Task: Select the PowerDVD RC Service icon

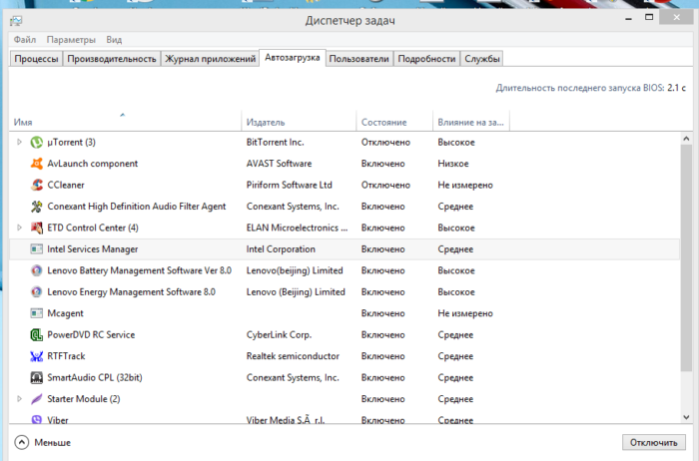Action: click(x=37, y=335)
